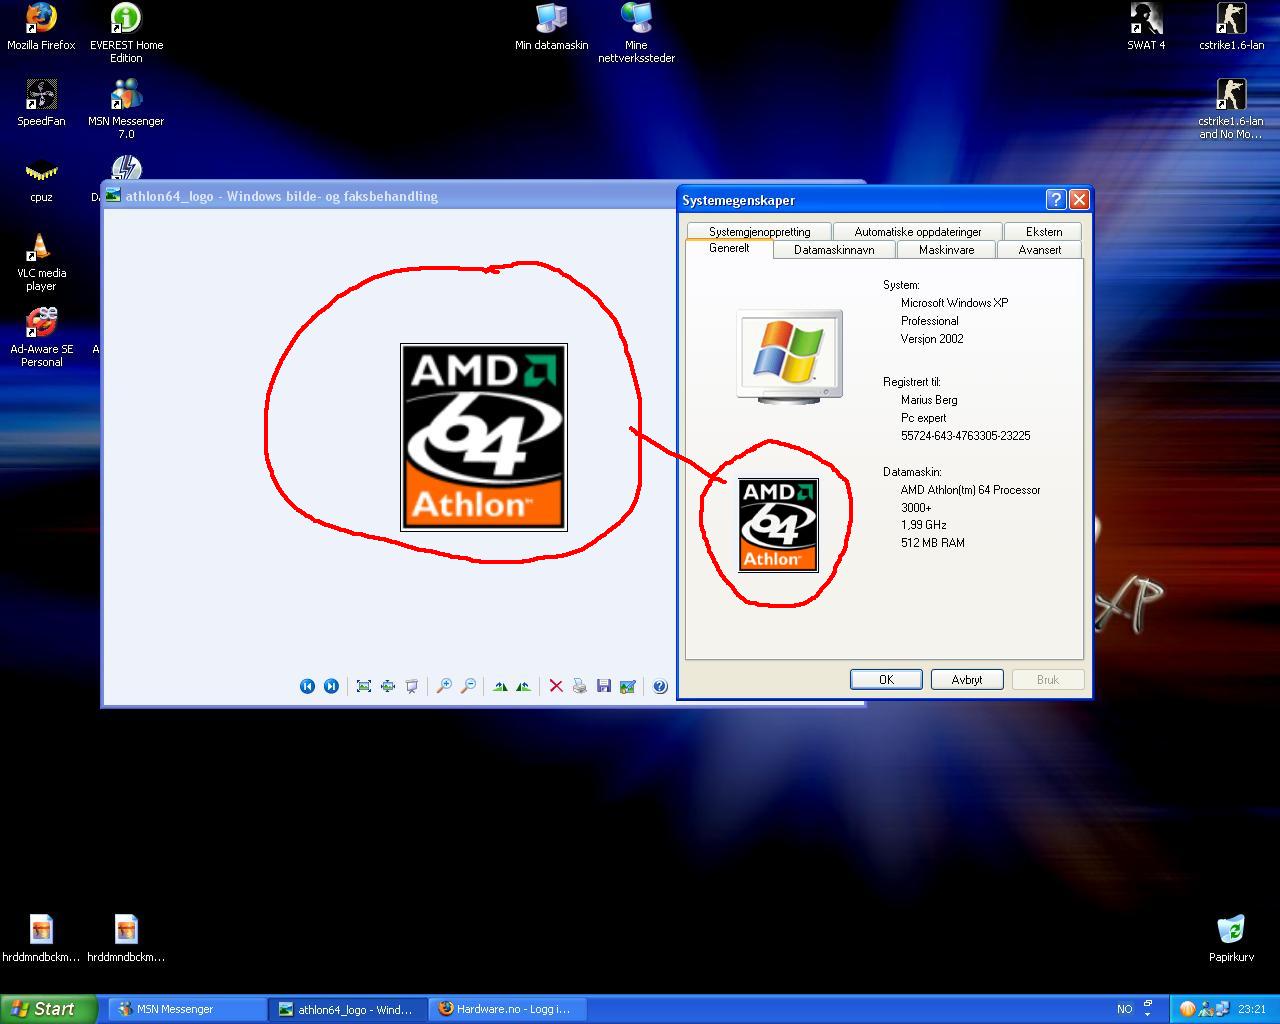Select Actual Size view in picture viewer

point(388,686)
